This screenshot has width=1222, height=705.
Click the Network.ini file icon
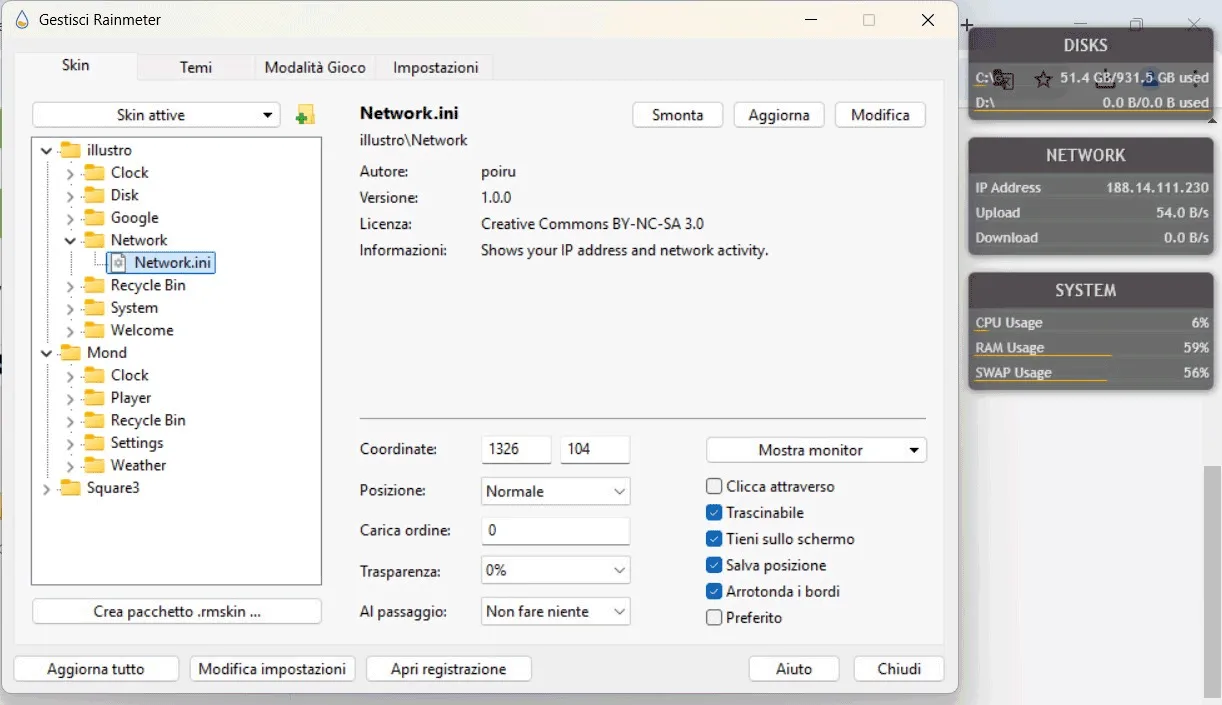click(119, 263)
